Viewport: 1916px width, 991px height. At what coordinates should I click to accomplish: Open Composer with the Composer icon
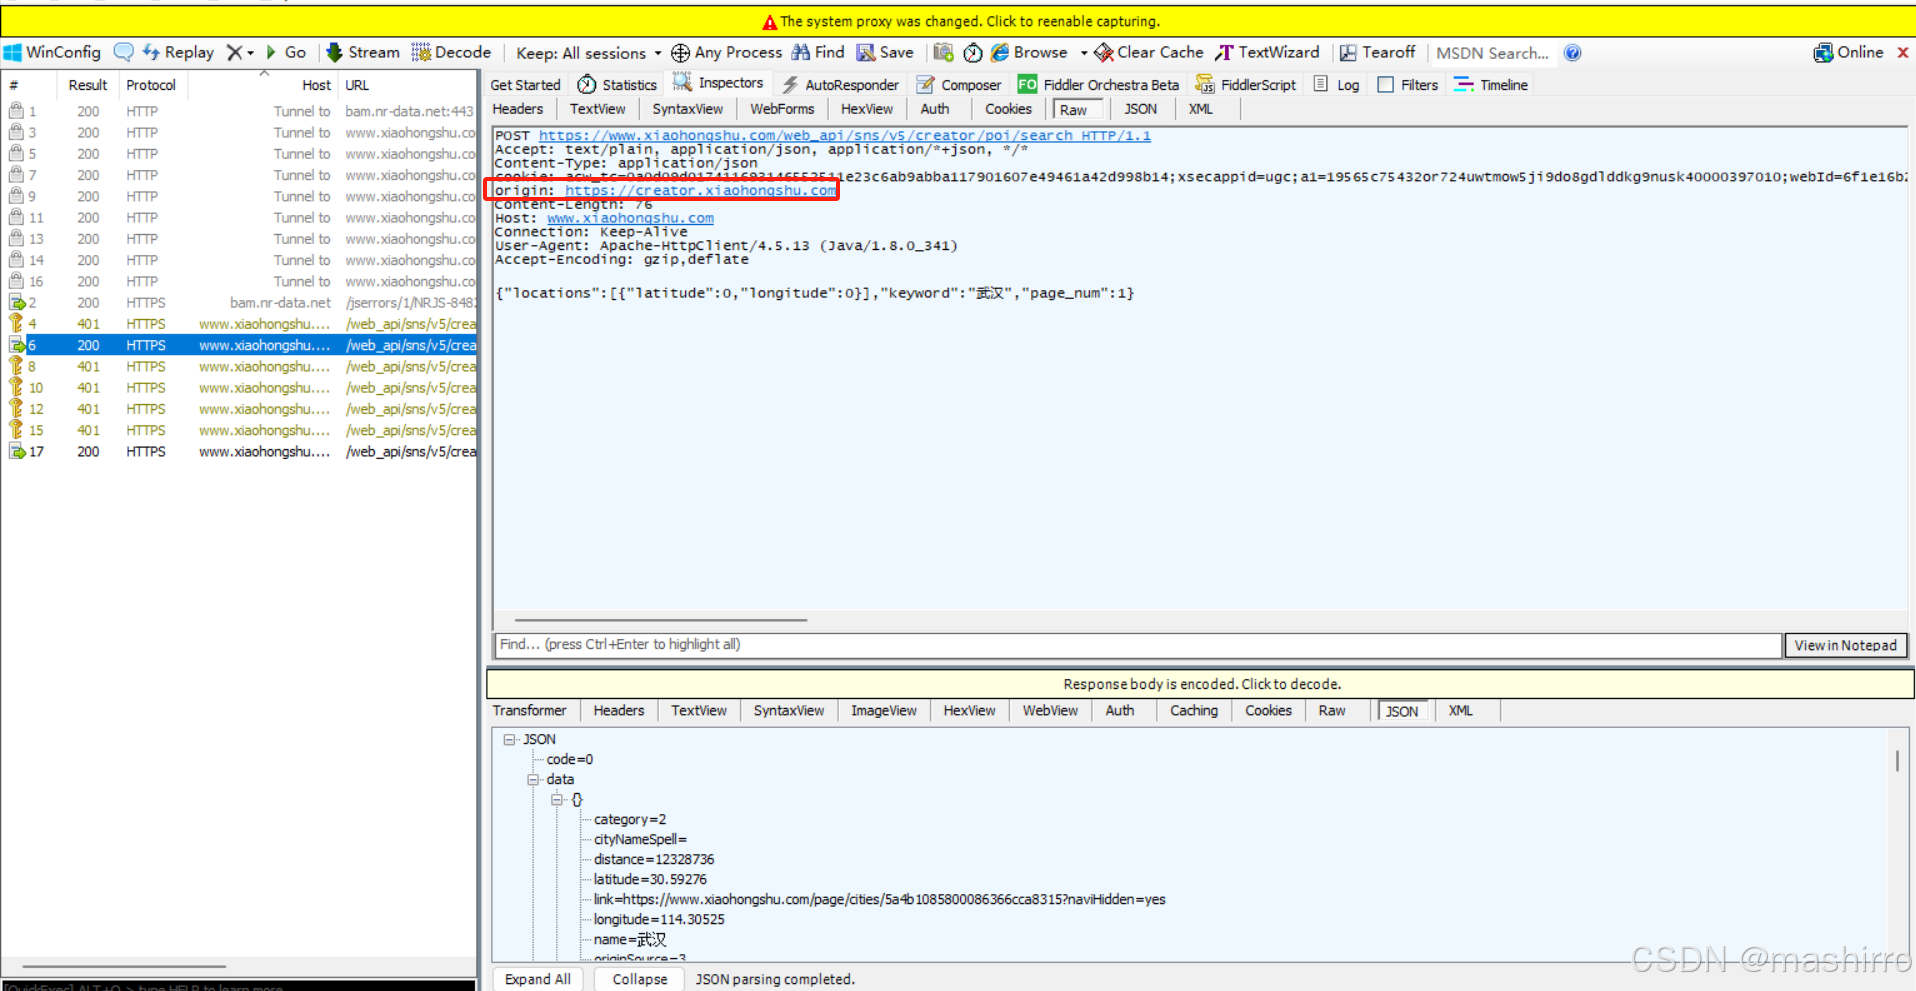coord(957,85)
